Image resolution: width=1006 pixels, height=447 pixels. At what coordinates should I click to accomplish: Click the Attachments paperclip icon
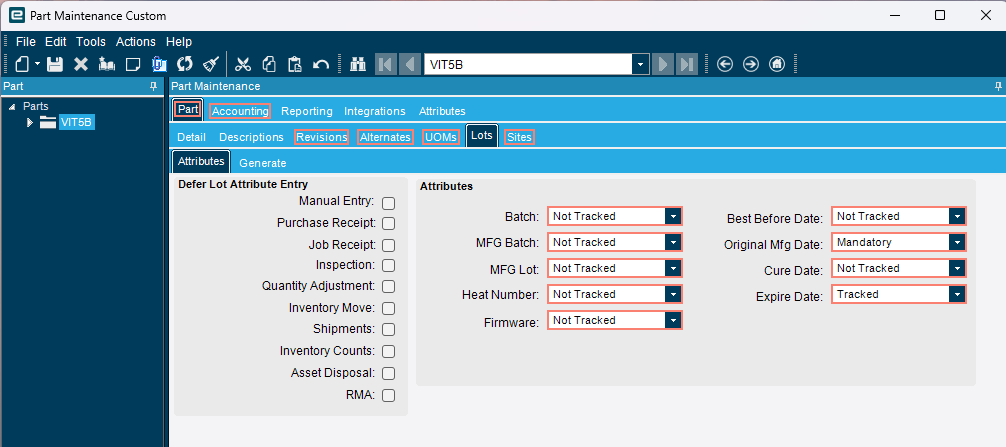(158, 64)
